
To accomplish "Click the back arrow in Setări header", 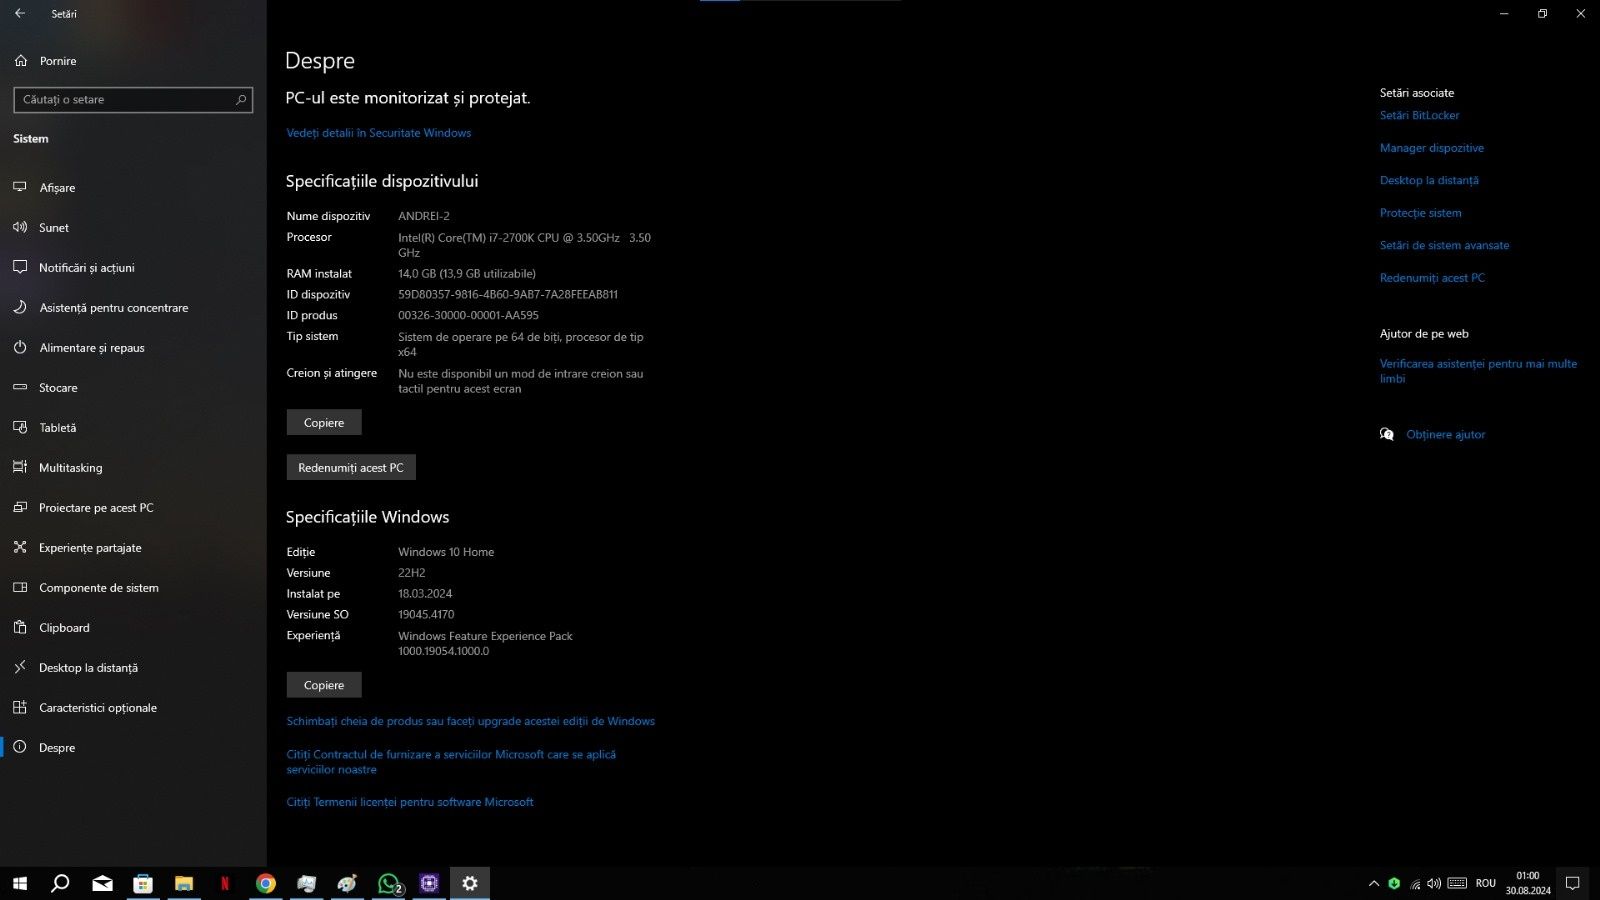I will coord(20,14).
